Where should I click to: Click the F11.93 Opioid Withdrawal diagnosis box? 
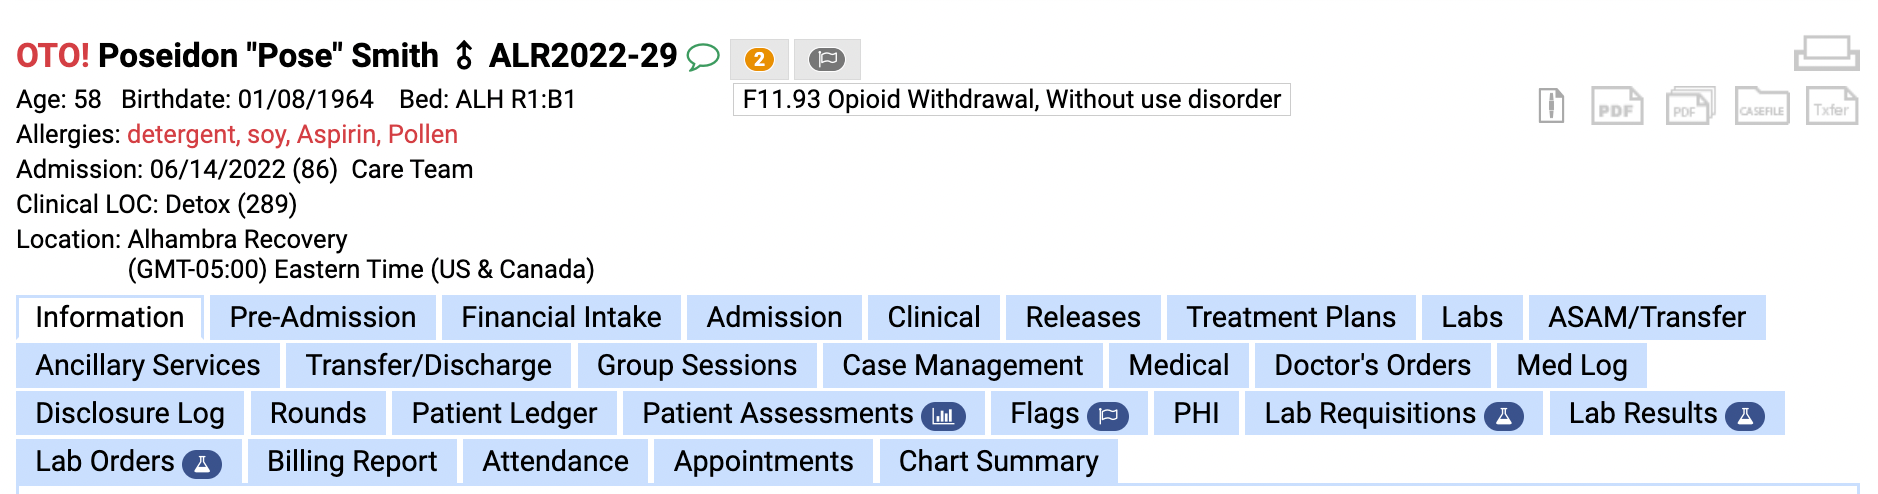1011,99
